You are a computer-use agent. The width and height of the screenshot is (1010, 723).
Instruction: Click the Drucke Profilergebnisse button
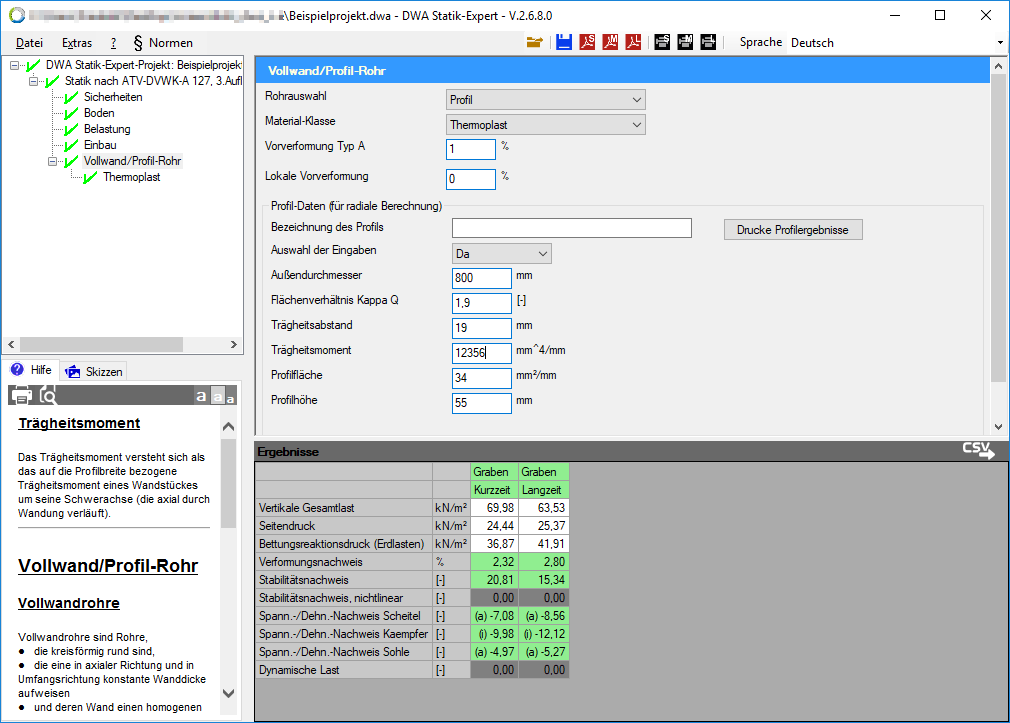792,230
